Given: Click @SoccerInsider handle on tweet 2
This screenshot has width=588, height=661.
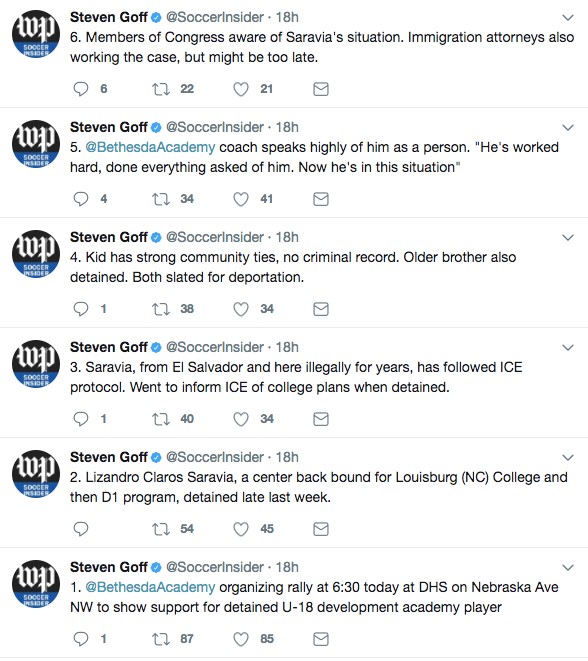Looking at the screenshot, I should (215, 457).
